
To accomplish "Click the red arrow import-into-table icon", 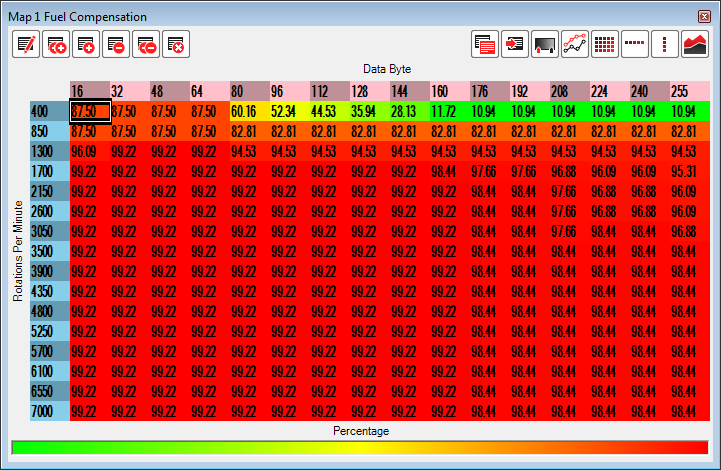I will (515, 44).
